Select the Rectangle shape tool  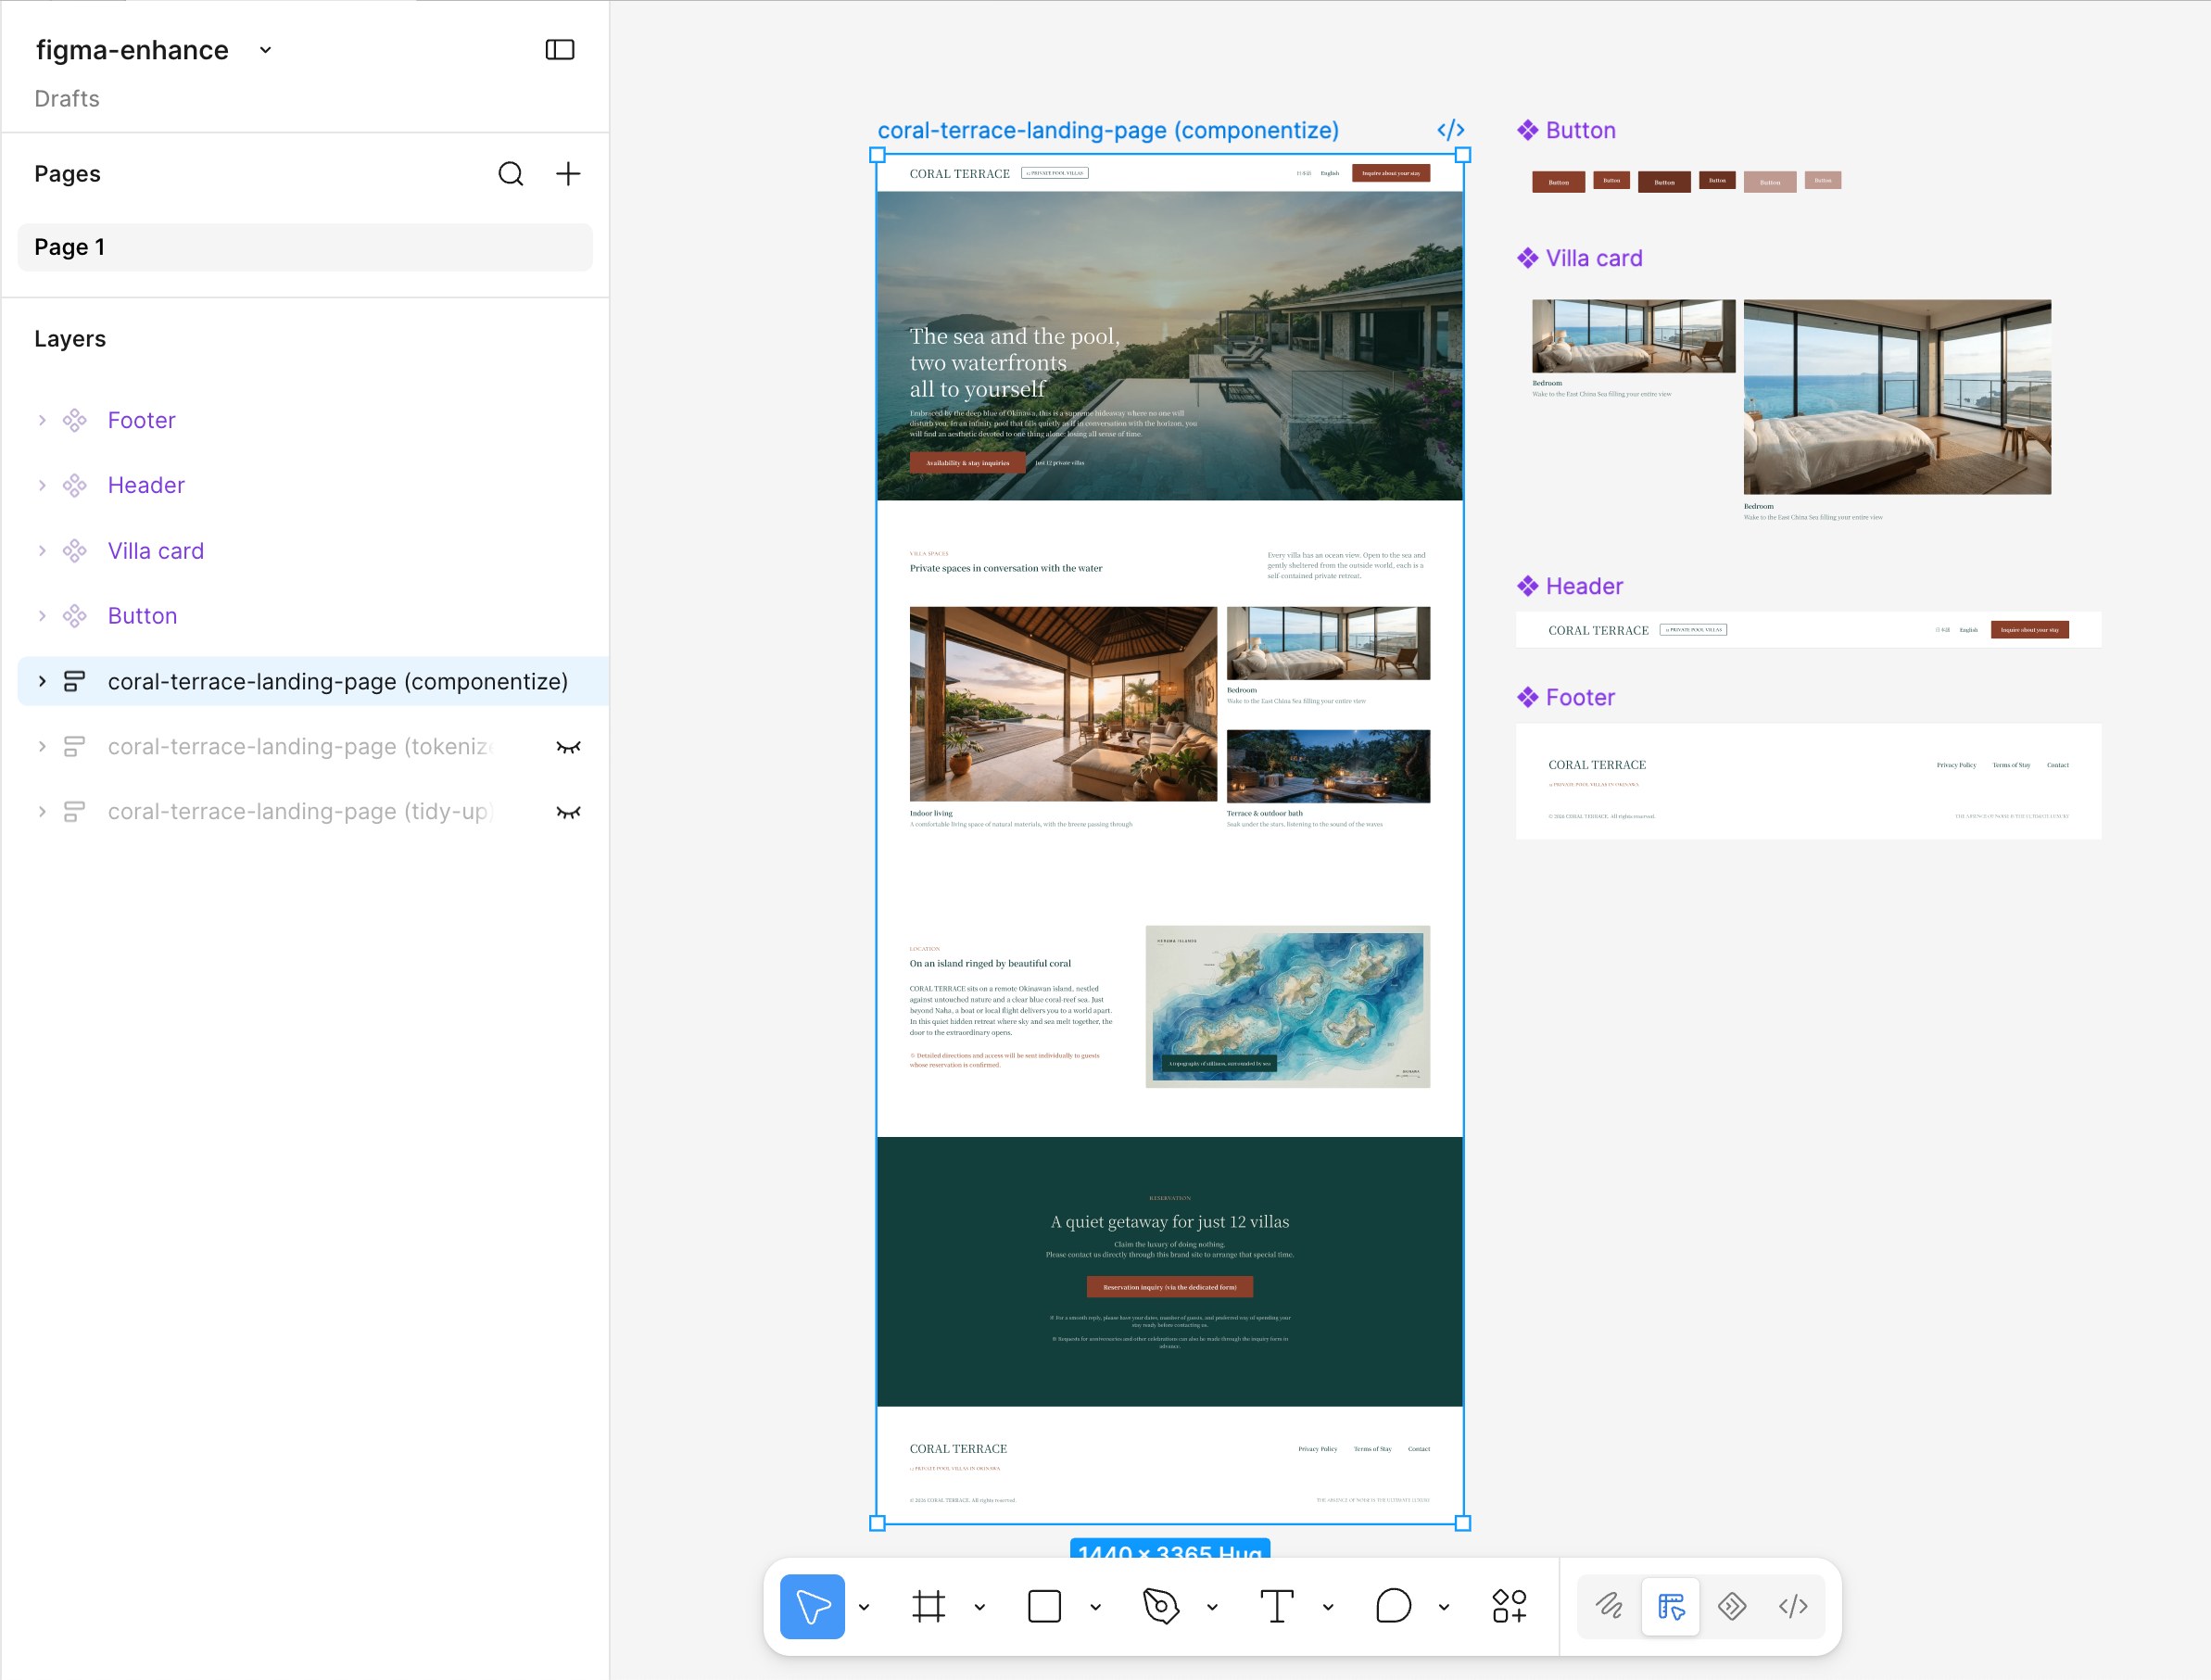[1044, 1606]
